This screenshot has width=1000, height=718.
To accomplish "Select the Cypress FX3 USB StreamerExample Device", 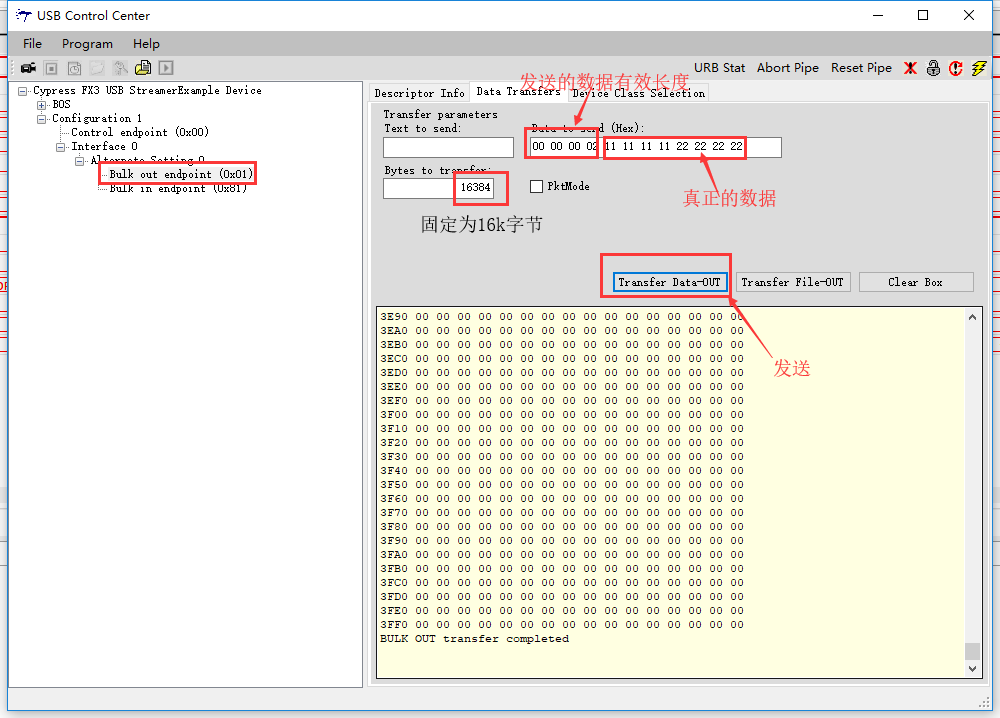I will (x=147, y=91).
